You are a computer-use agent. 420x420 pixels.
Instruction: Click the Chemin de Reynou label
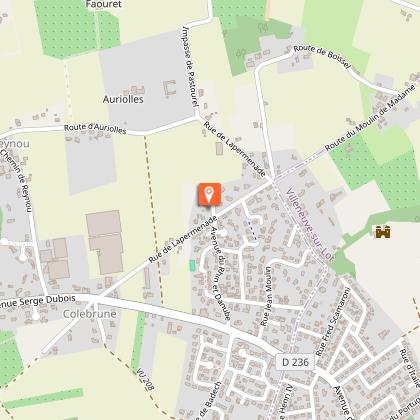click(16, 180)
